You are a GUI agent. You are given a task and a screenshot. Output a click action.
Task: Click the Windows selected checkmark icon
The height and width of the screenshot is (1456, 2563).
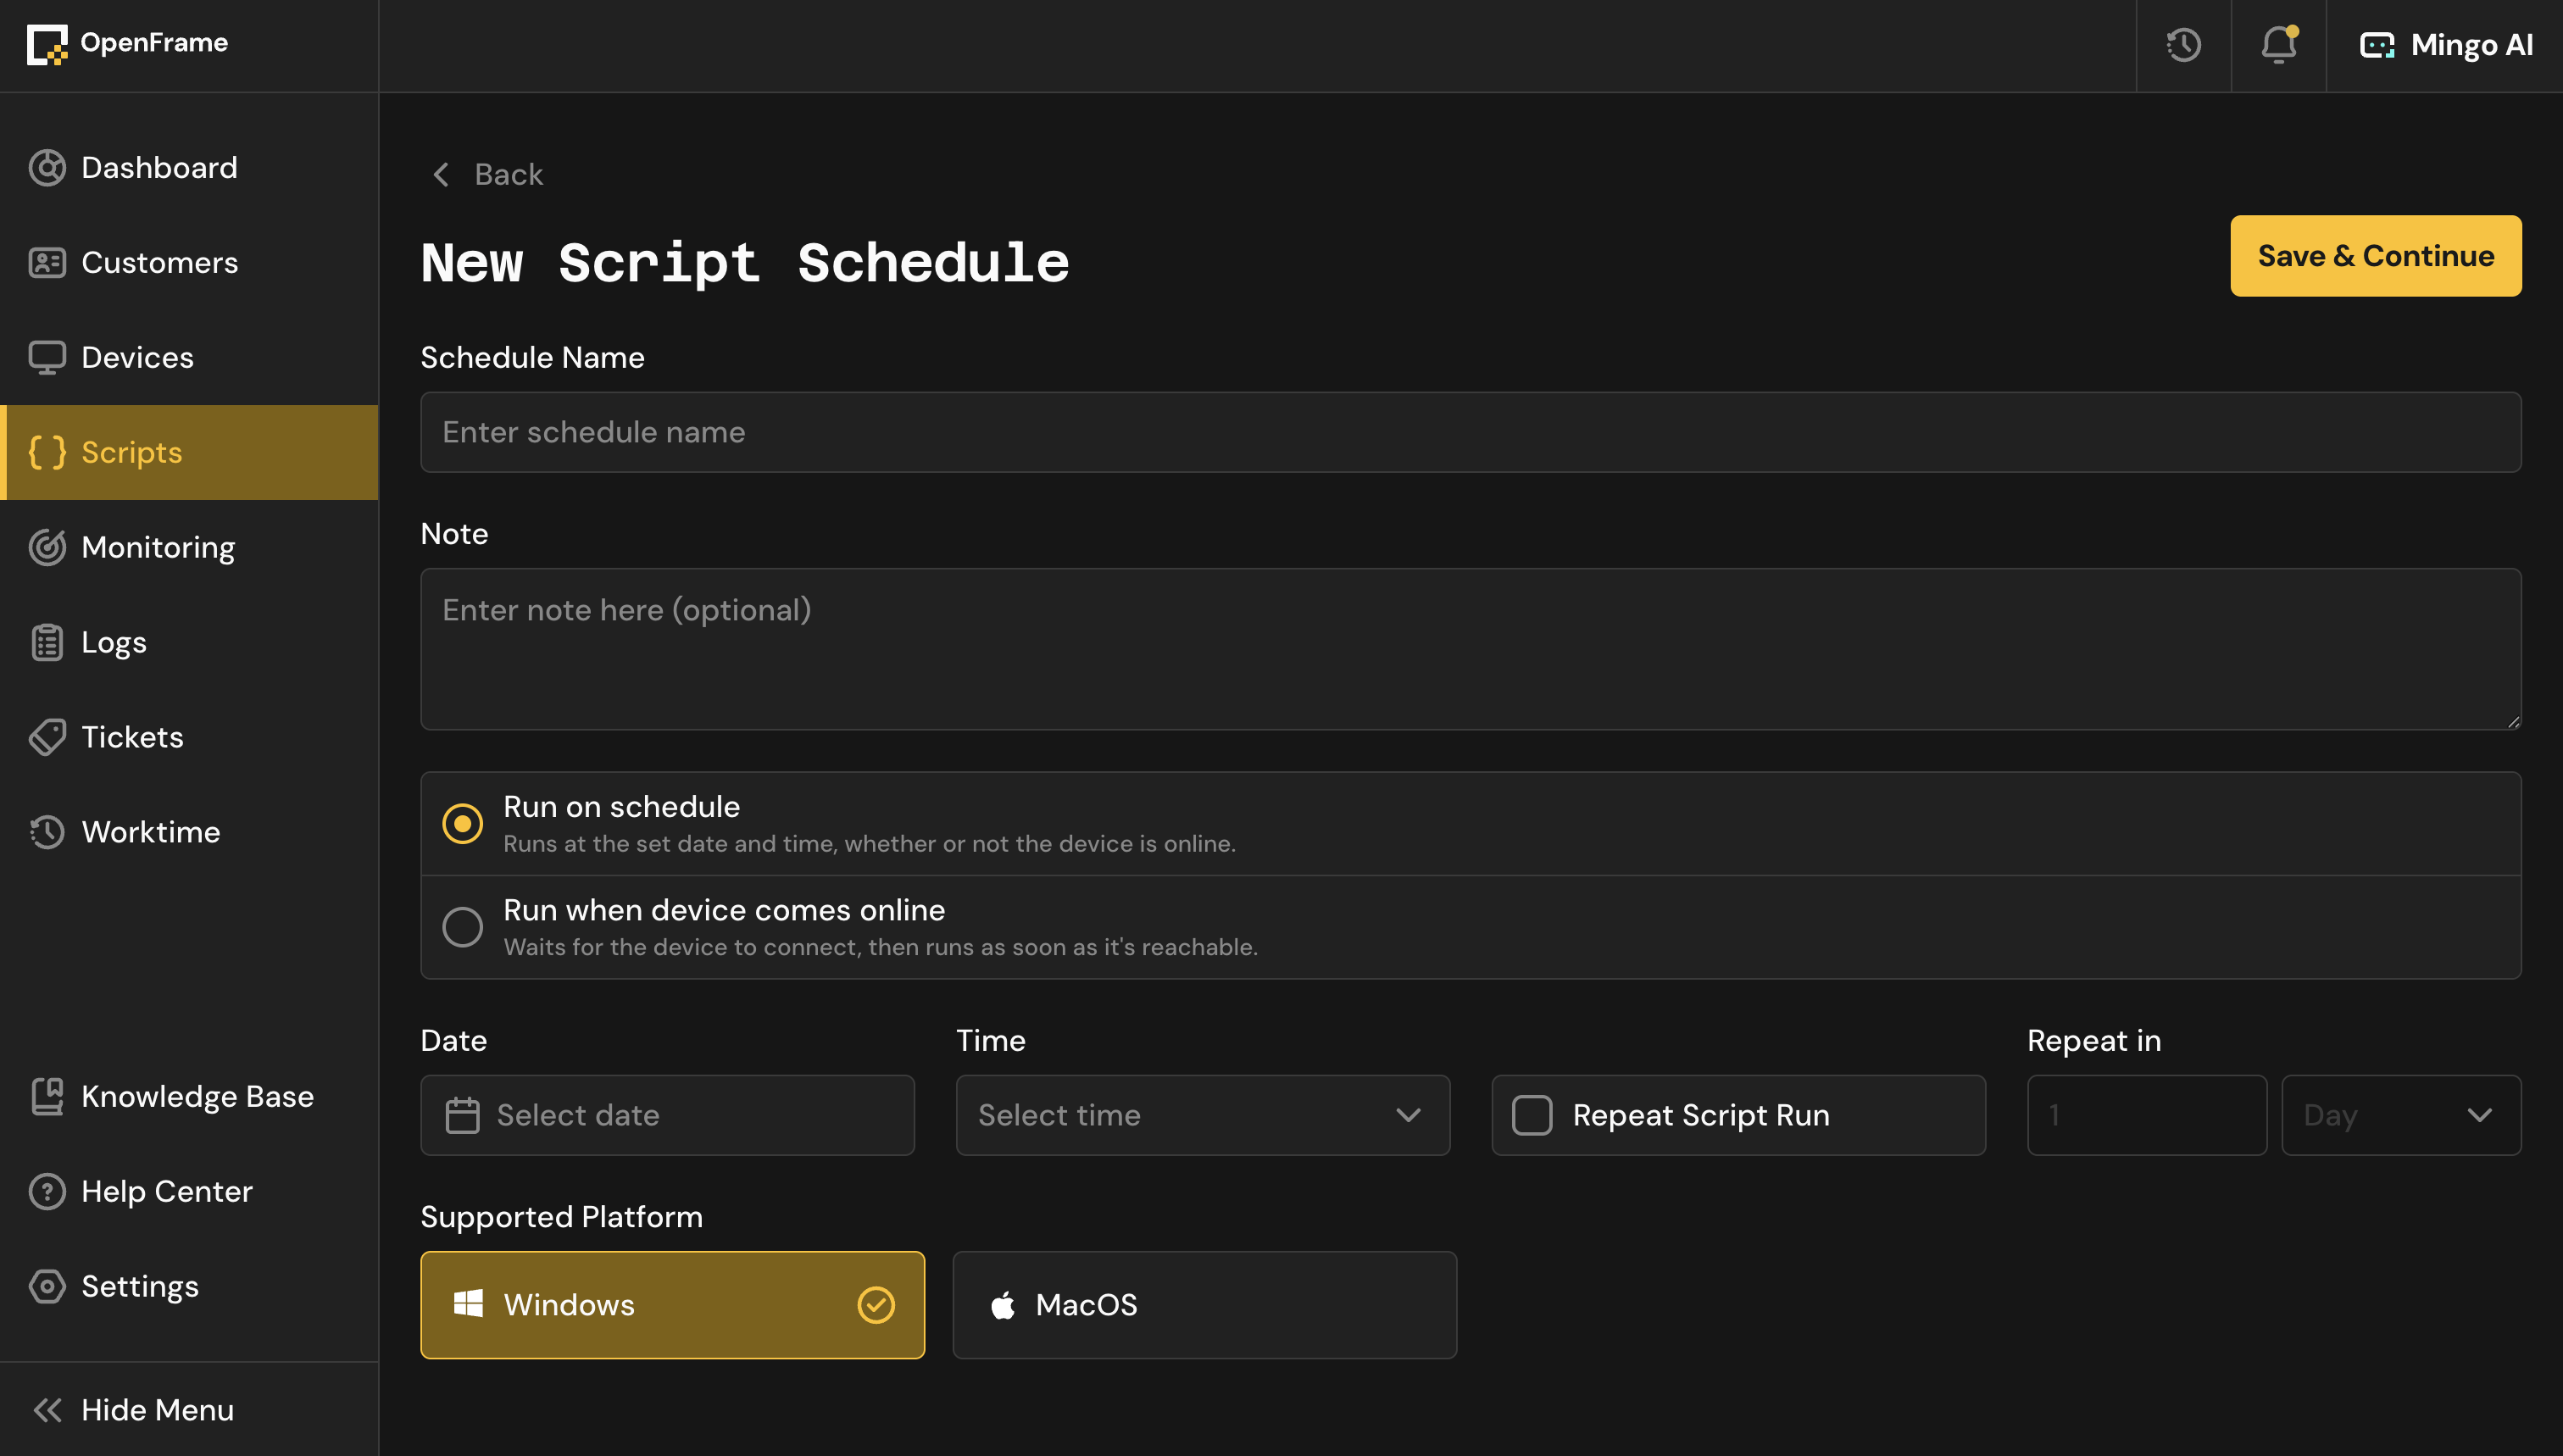click(876, 1304)
